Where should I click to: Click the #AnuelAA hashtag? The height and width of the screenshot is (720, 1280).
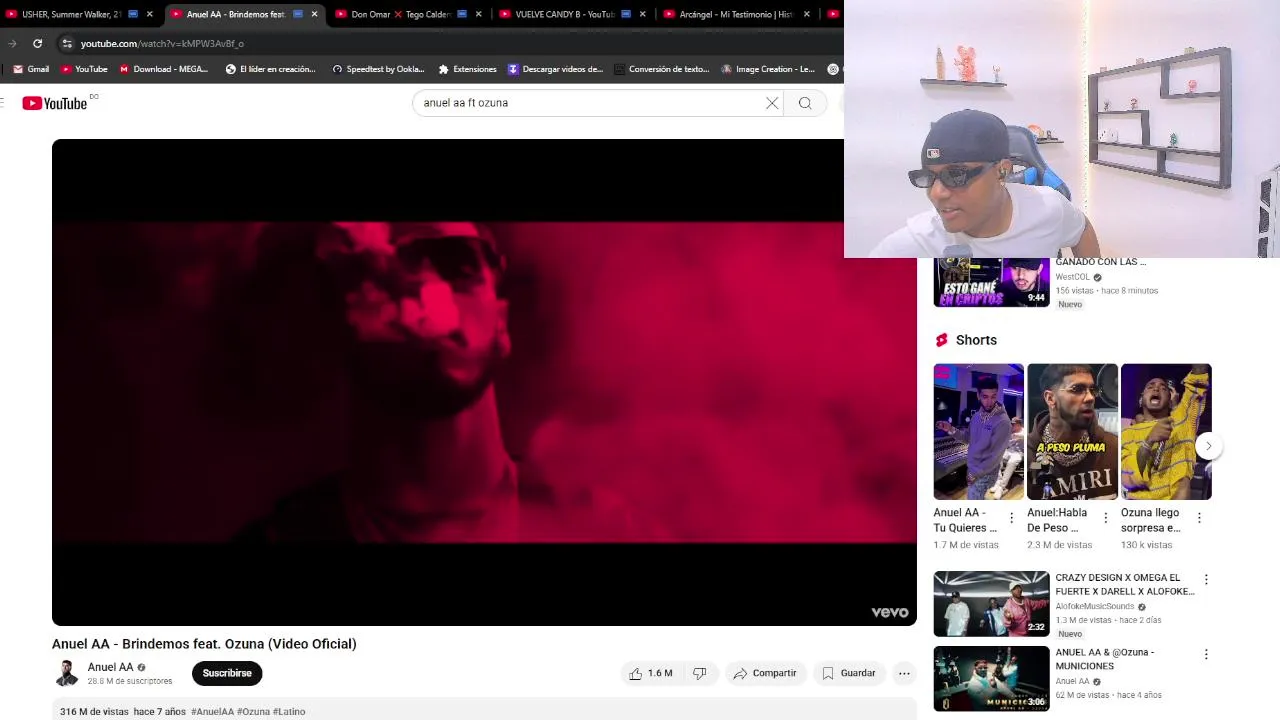(212, 712)
